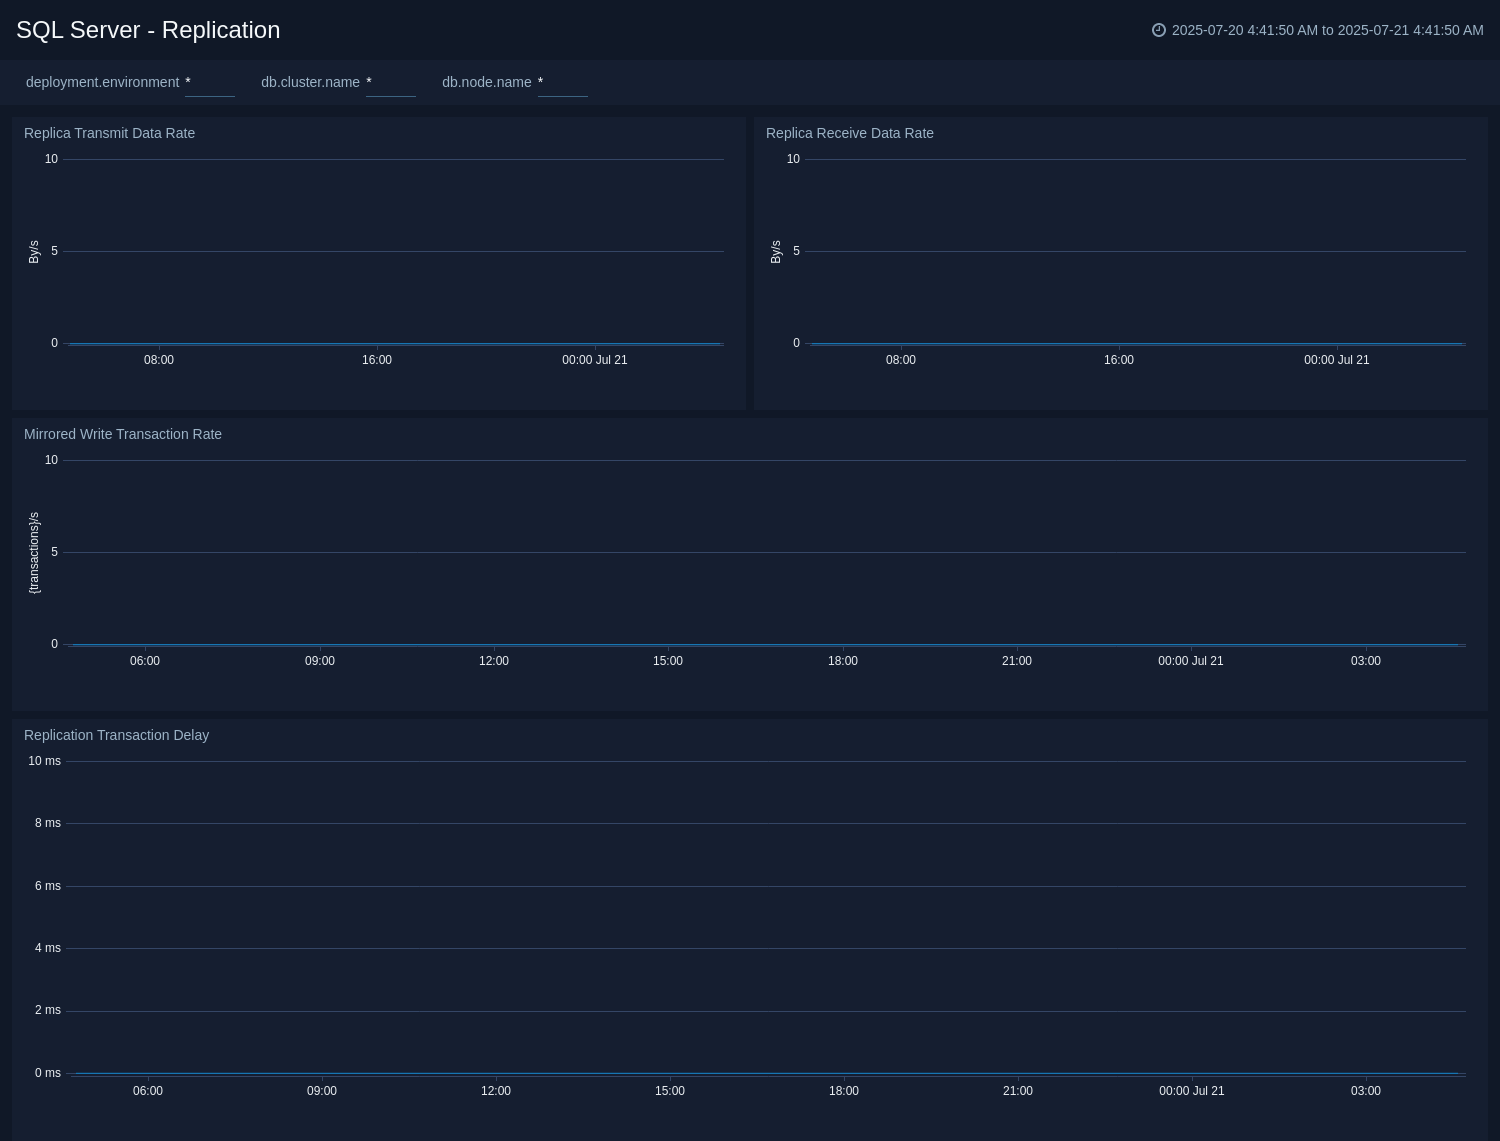Click 15:00 tick on Replication Delay chart
This screenshot has width=1500, height=1141.
pos(670,1091)
